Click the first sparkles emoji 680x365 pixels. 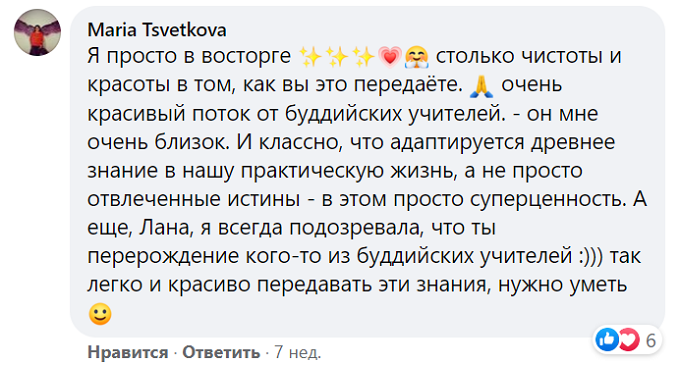coord(311,57)
